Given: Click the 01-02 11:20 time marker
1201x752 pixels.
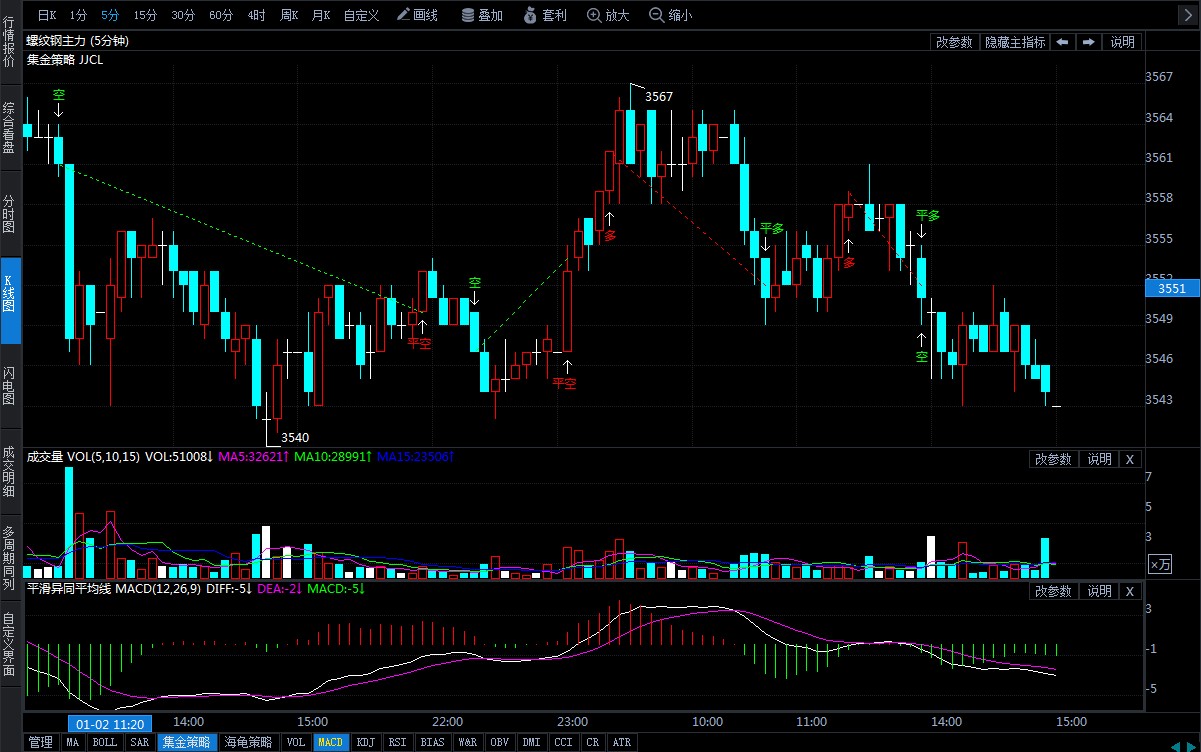Looking at the screenshot, I should (x=110, y=723).
